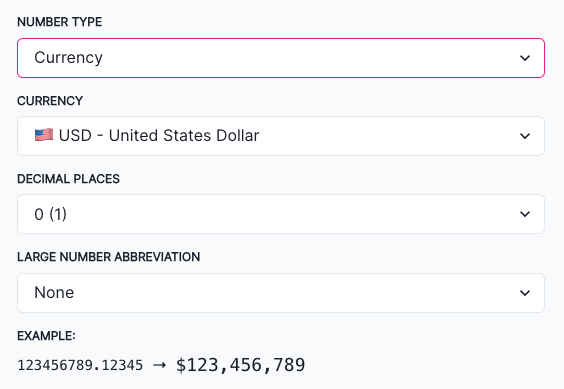This screenshot has width=564, height=389.
Task: Click the CURRENCY field label
Action: click(x=50, y=101)
